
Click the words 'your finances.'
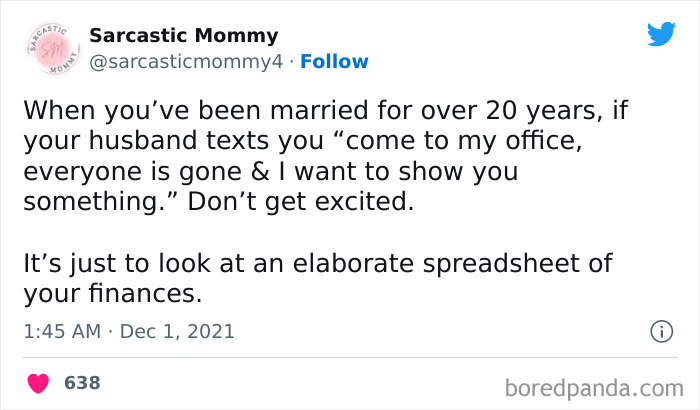click(x=111, y=293)
